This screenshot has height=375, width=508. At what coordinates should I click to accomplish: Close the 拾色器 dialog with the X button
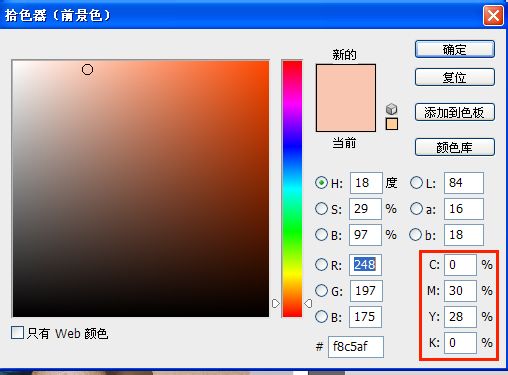click(493, 15)
